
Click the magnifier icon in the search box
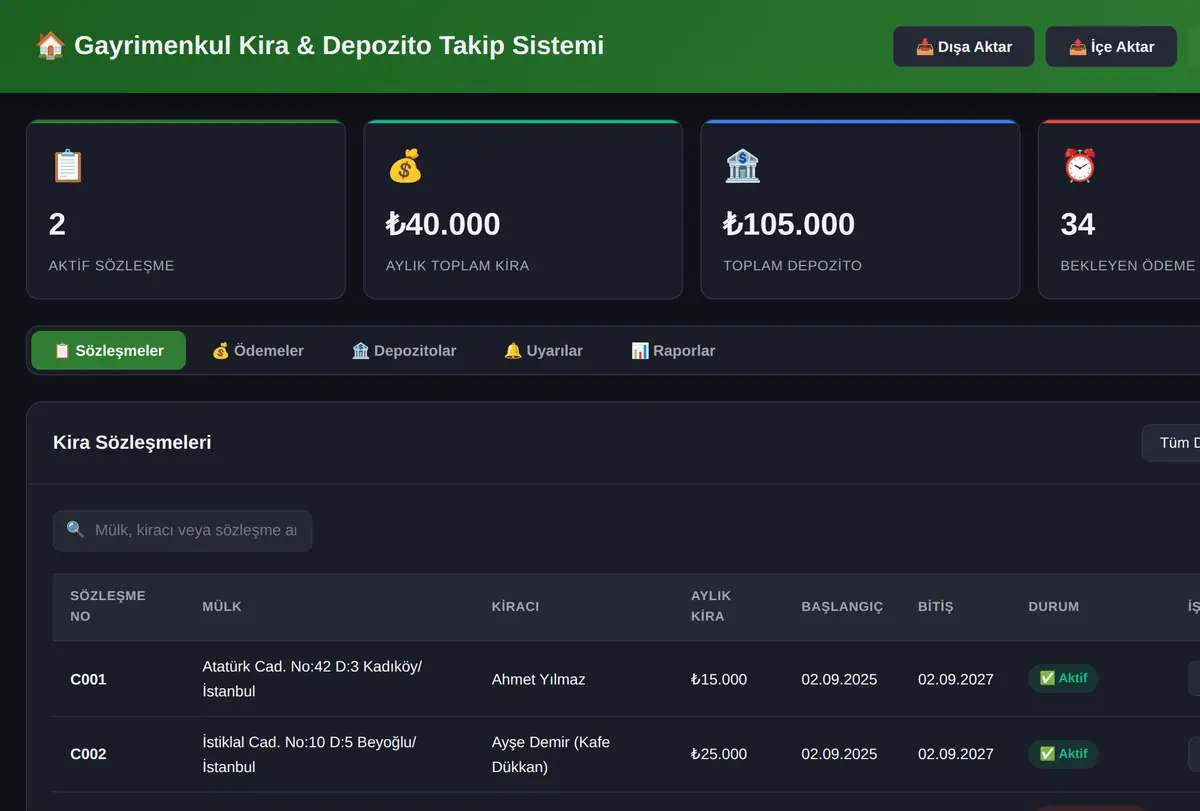pos(75,530)
